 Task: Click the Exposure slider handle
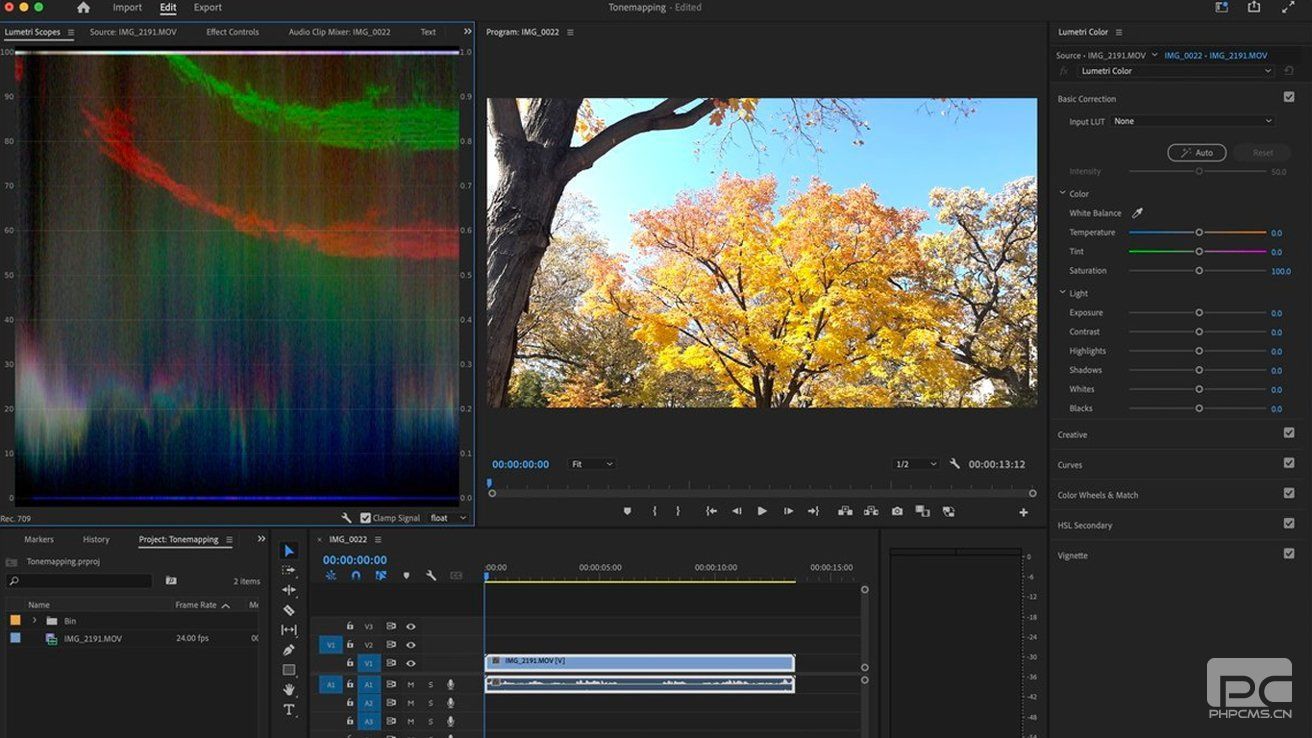point(1199,313)
